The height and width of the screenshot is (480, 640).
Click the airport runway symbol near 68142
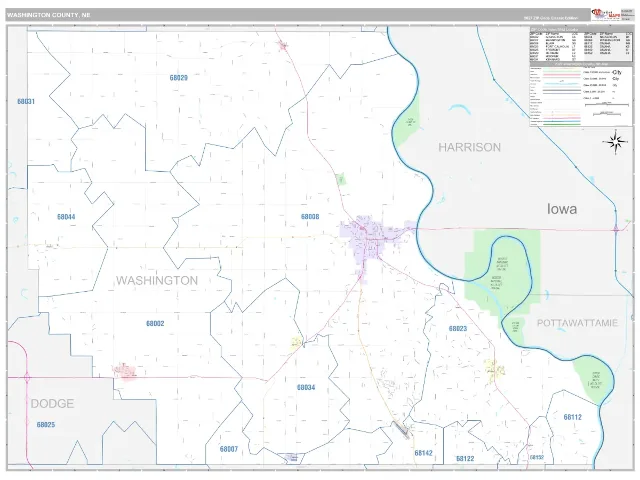pos(401,430)
